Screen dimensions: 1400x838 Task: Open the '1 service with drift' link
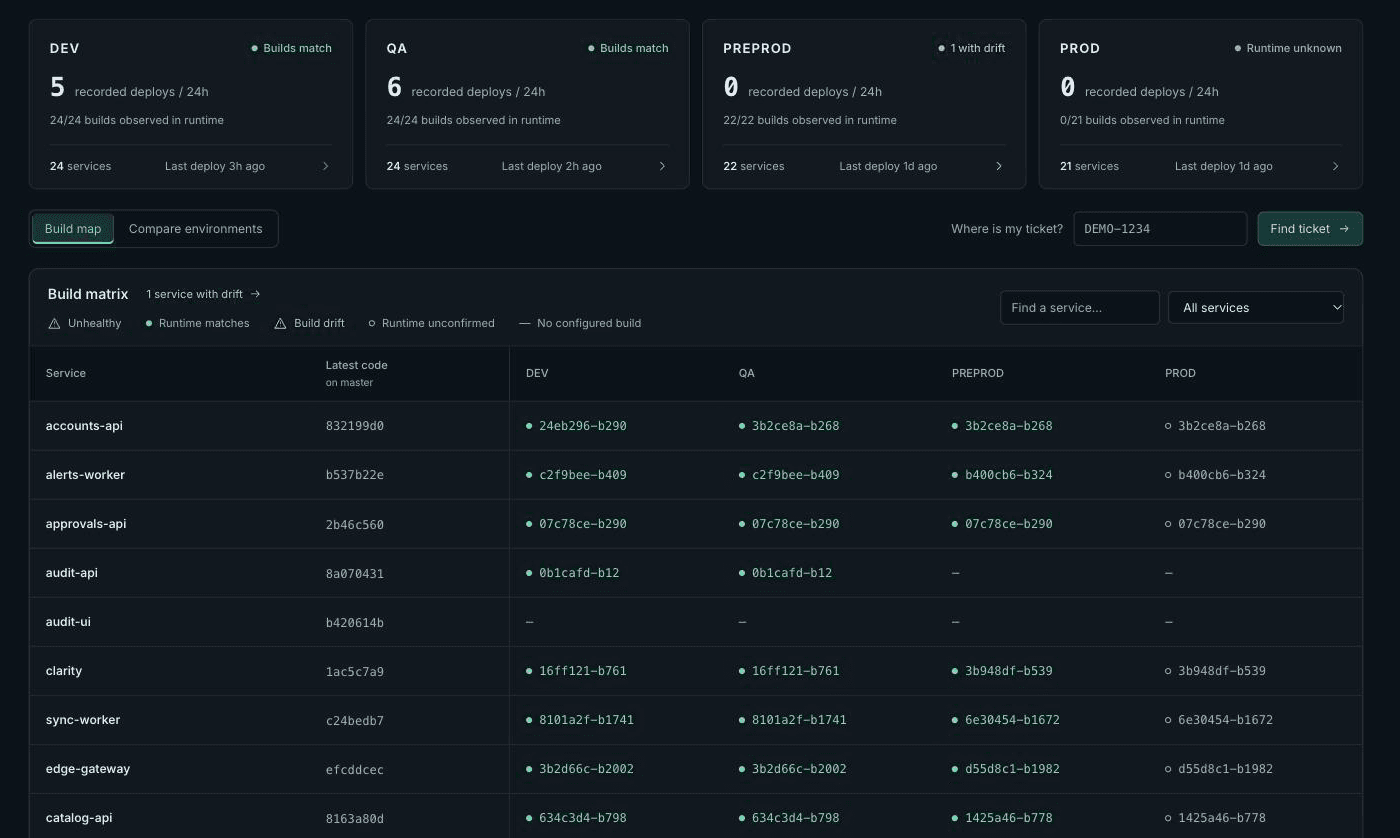coord(203,294)
